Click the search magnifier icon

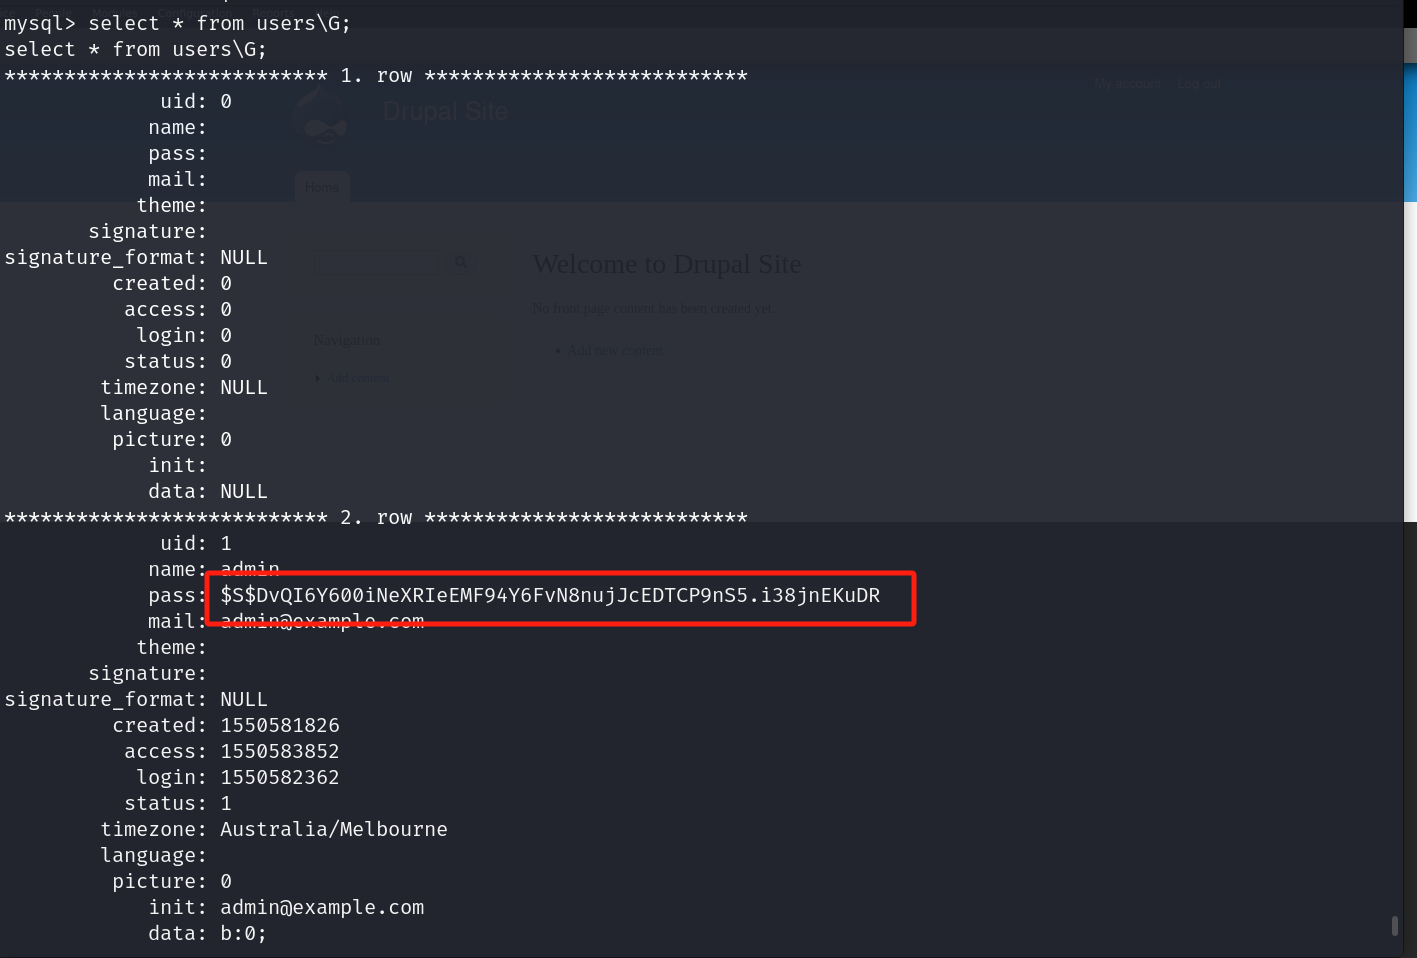pos(460,262)
